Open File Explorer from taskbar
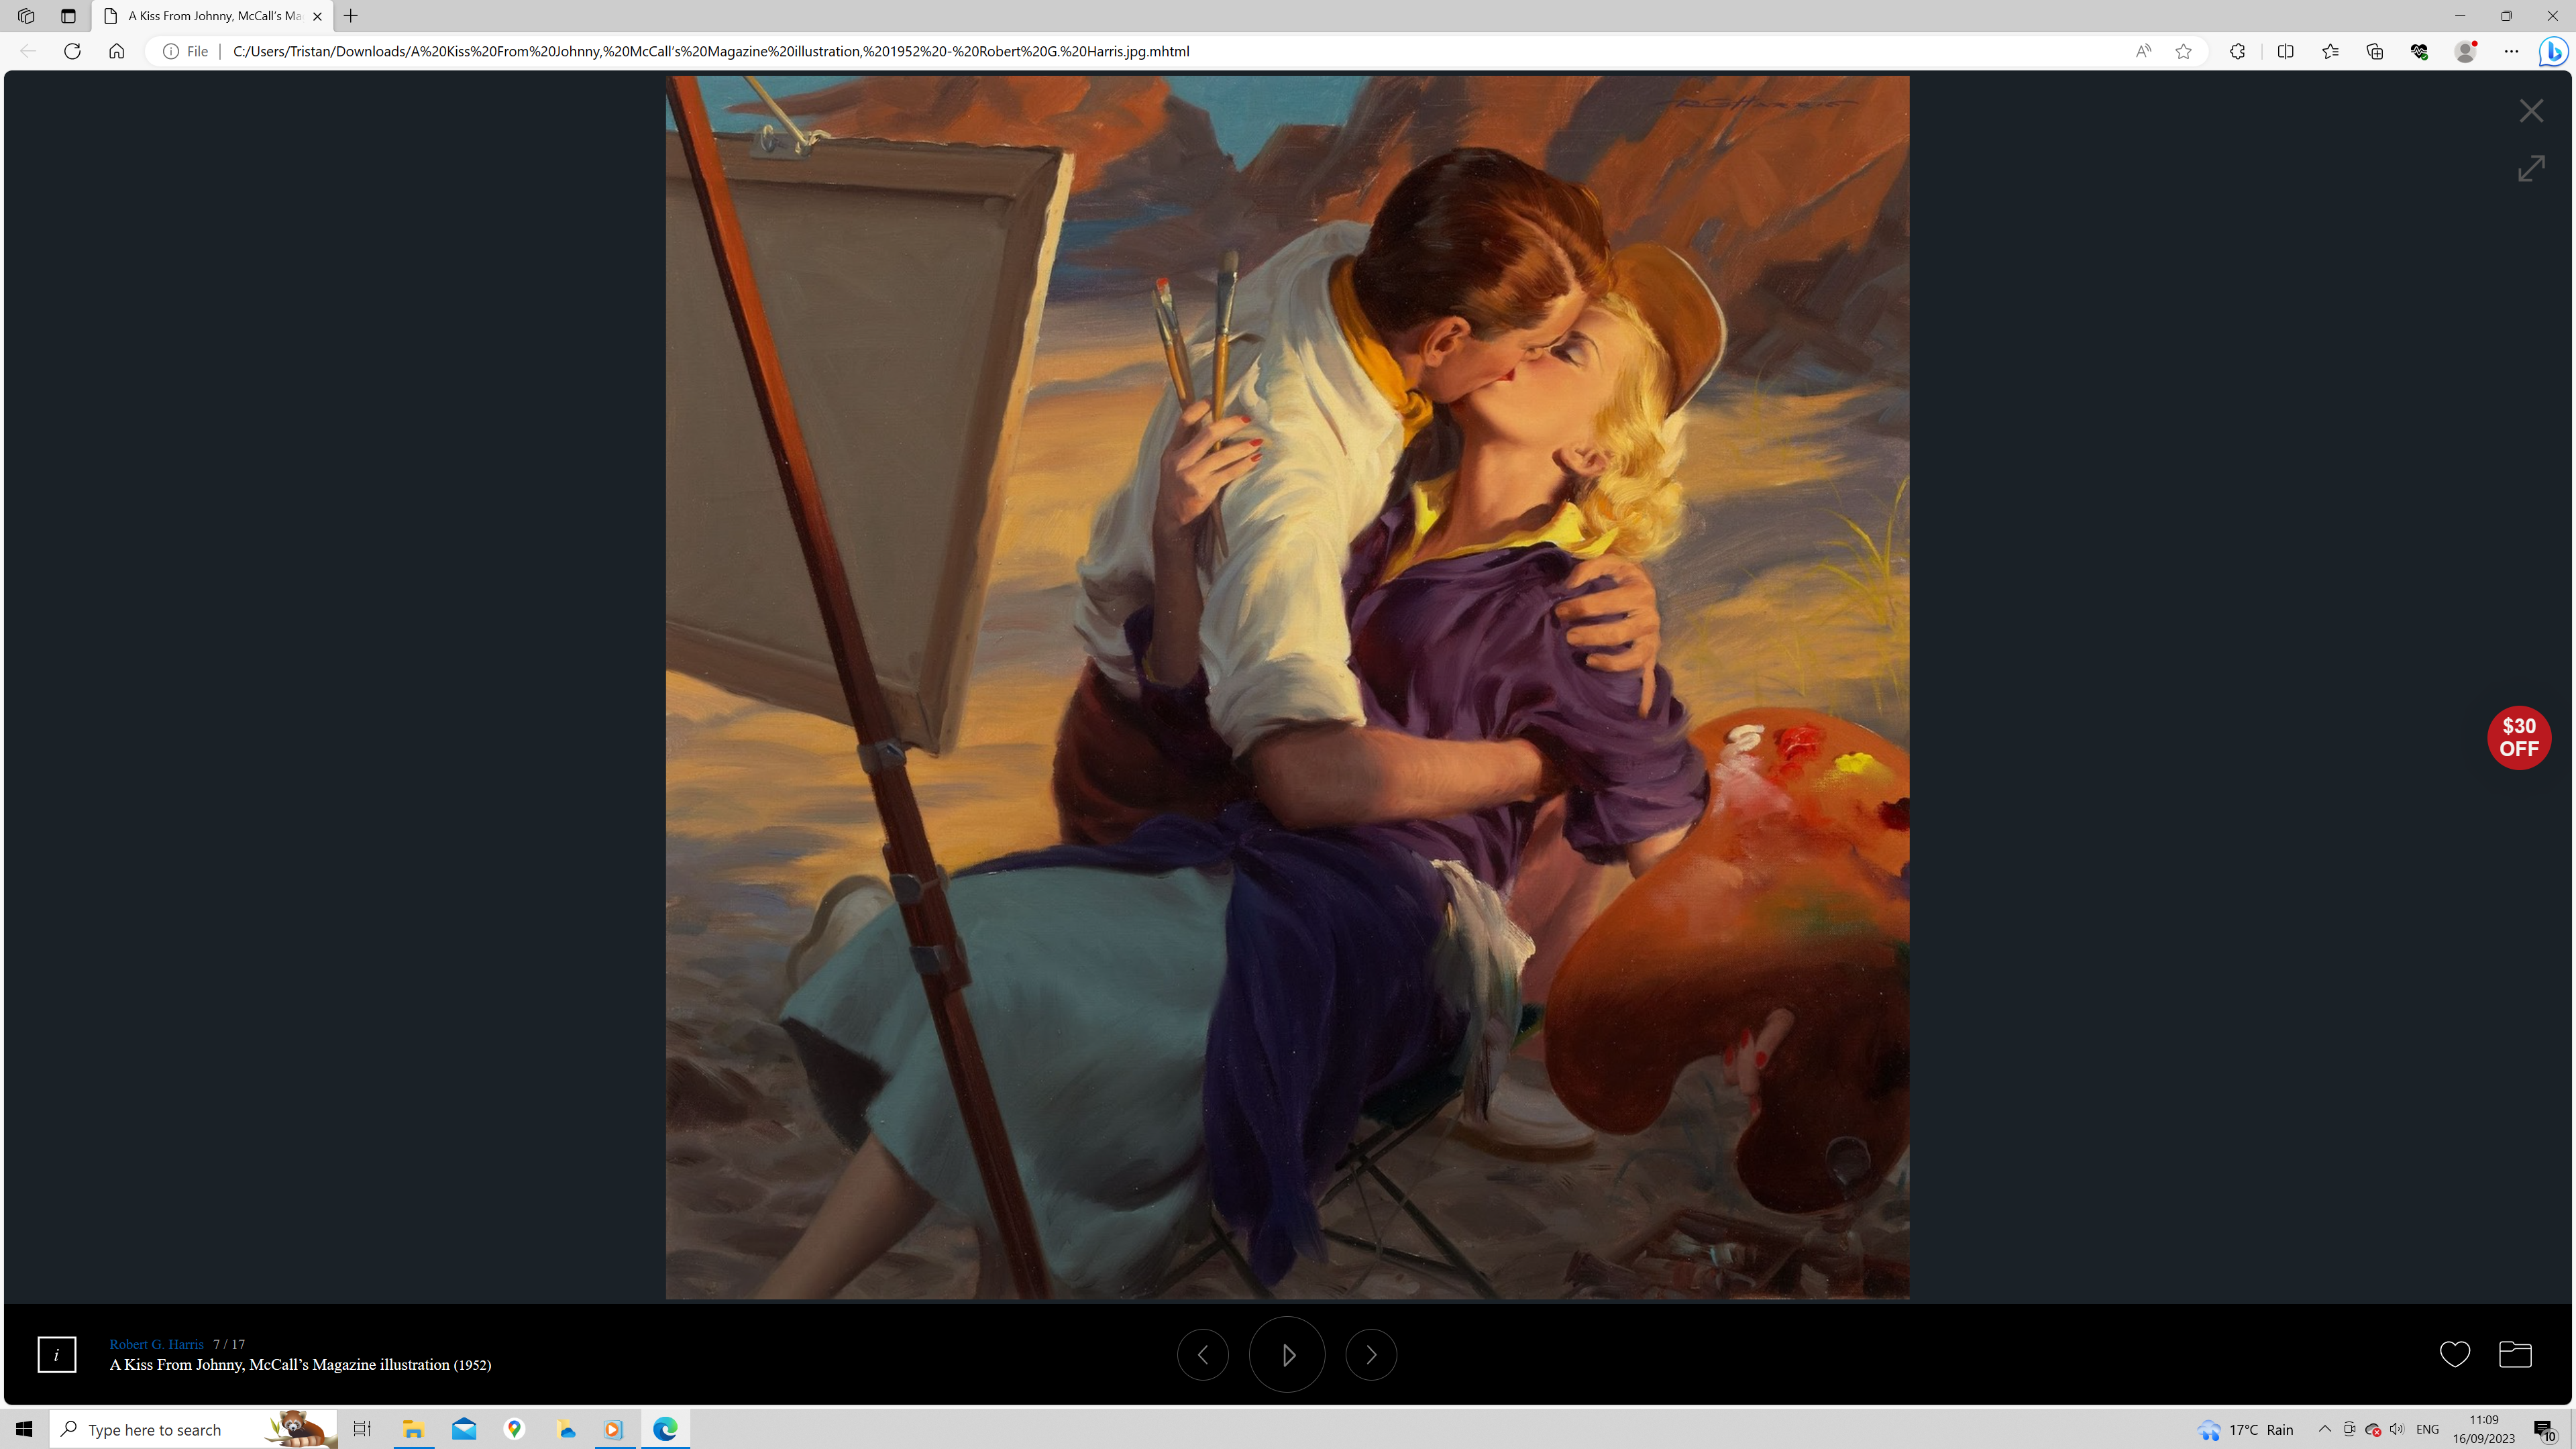Viewport: 2576px width, 1449px height. (413, 1429)
